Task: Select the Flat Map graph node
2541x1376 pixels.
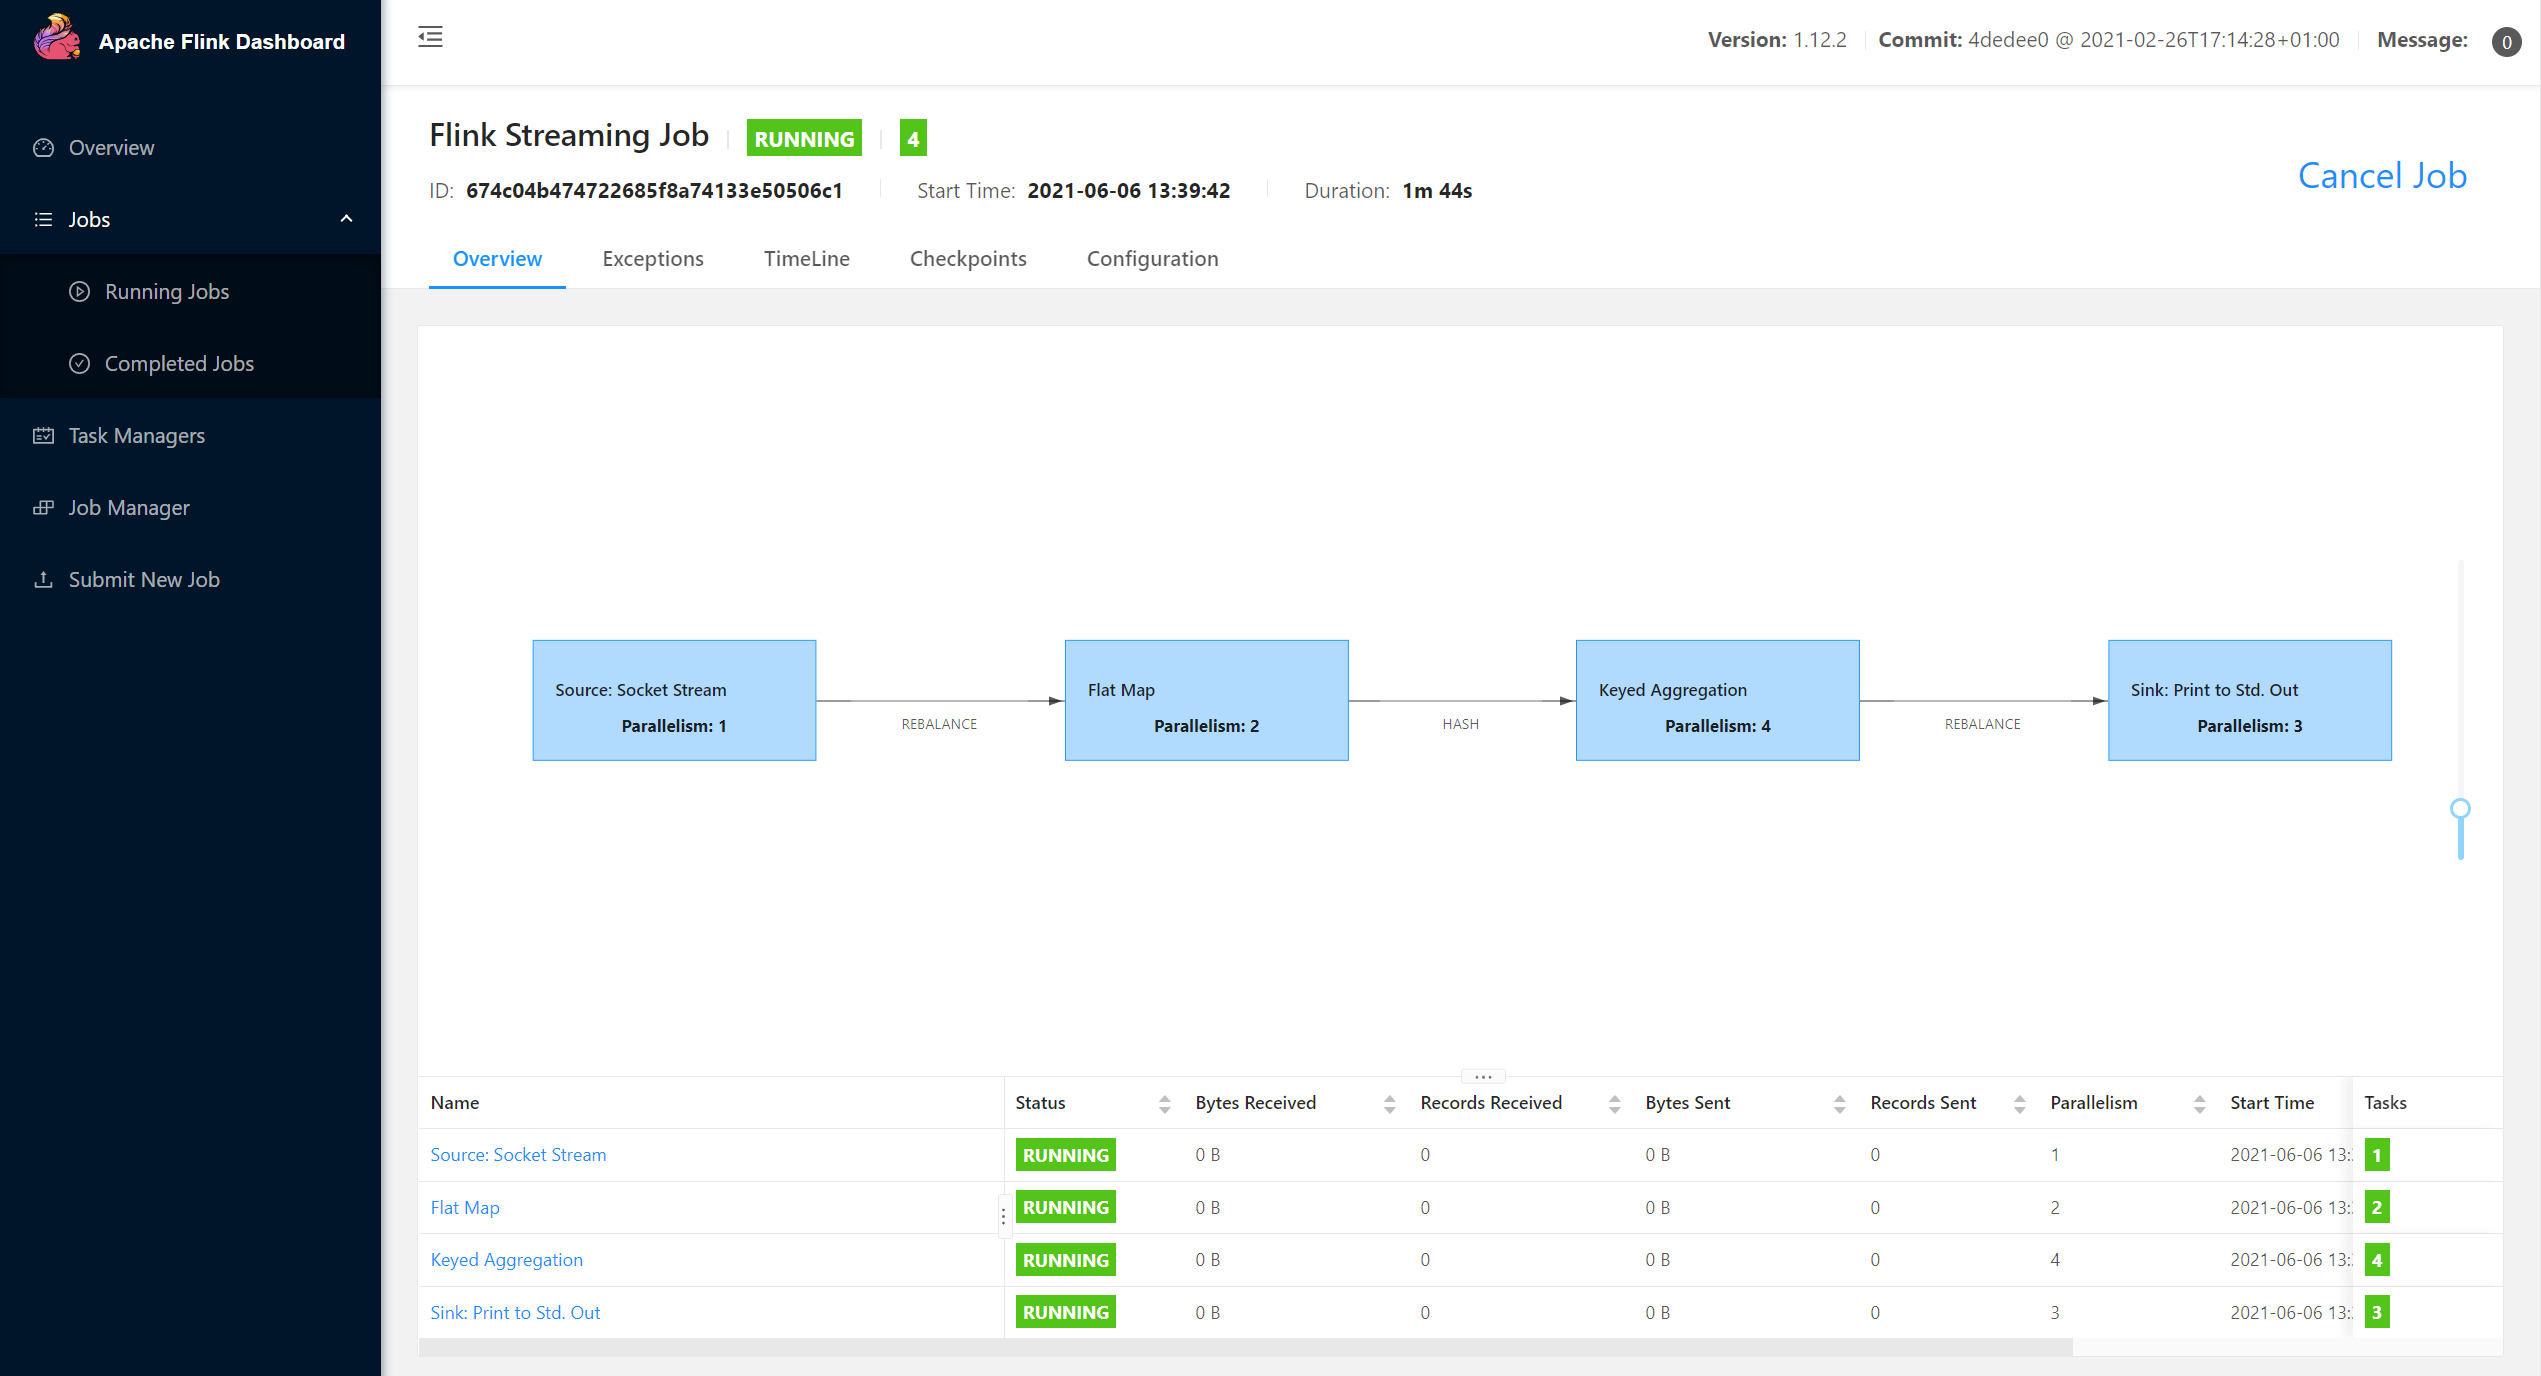Action: [1206, 700]
